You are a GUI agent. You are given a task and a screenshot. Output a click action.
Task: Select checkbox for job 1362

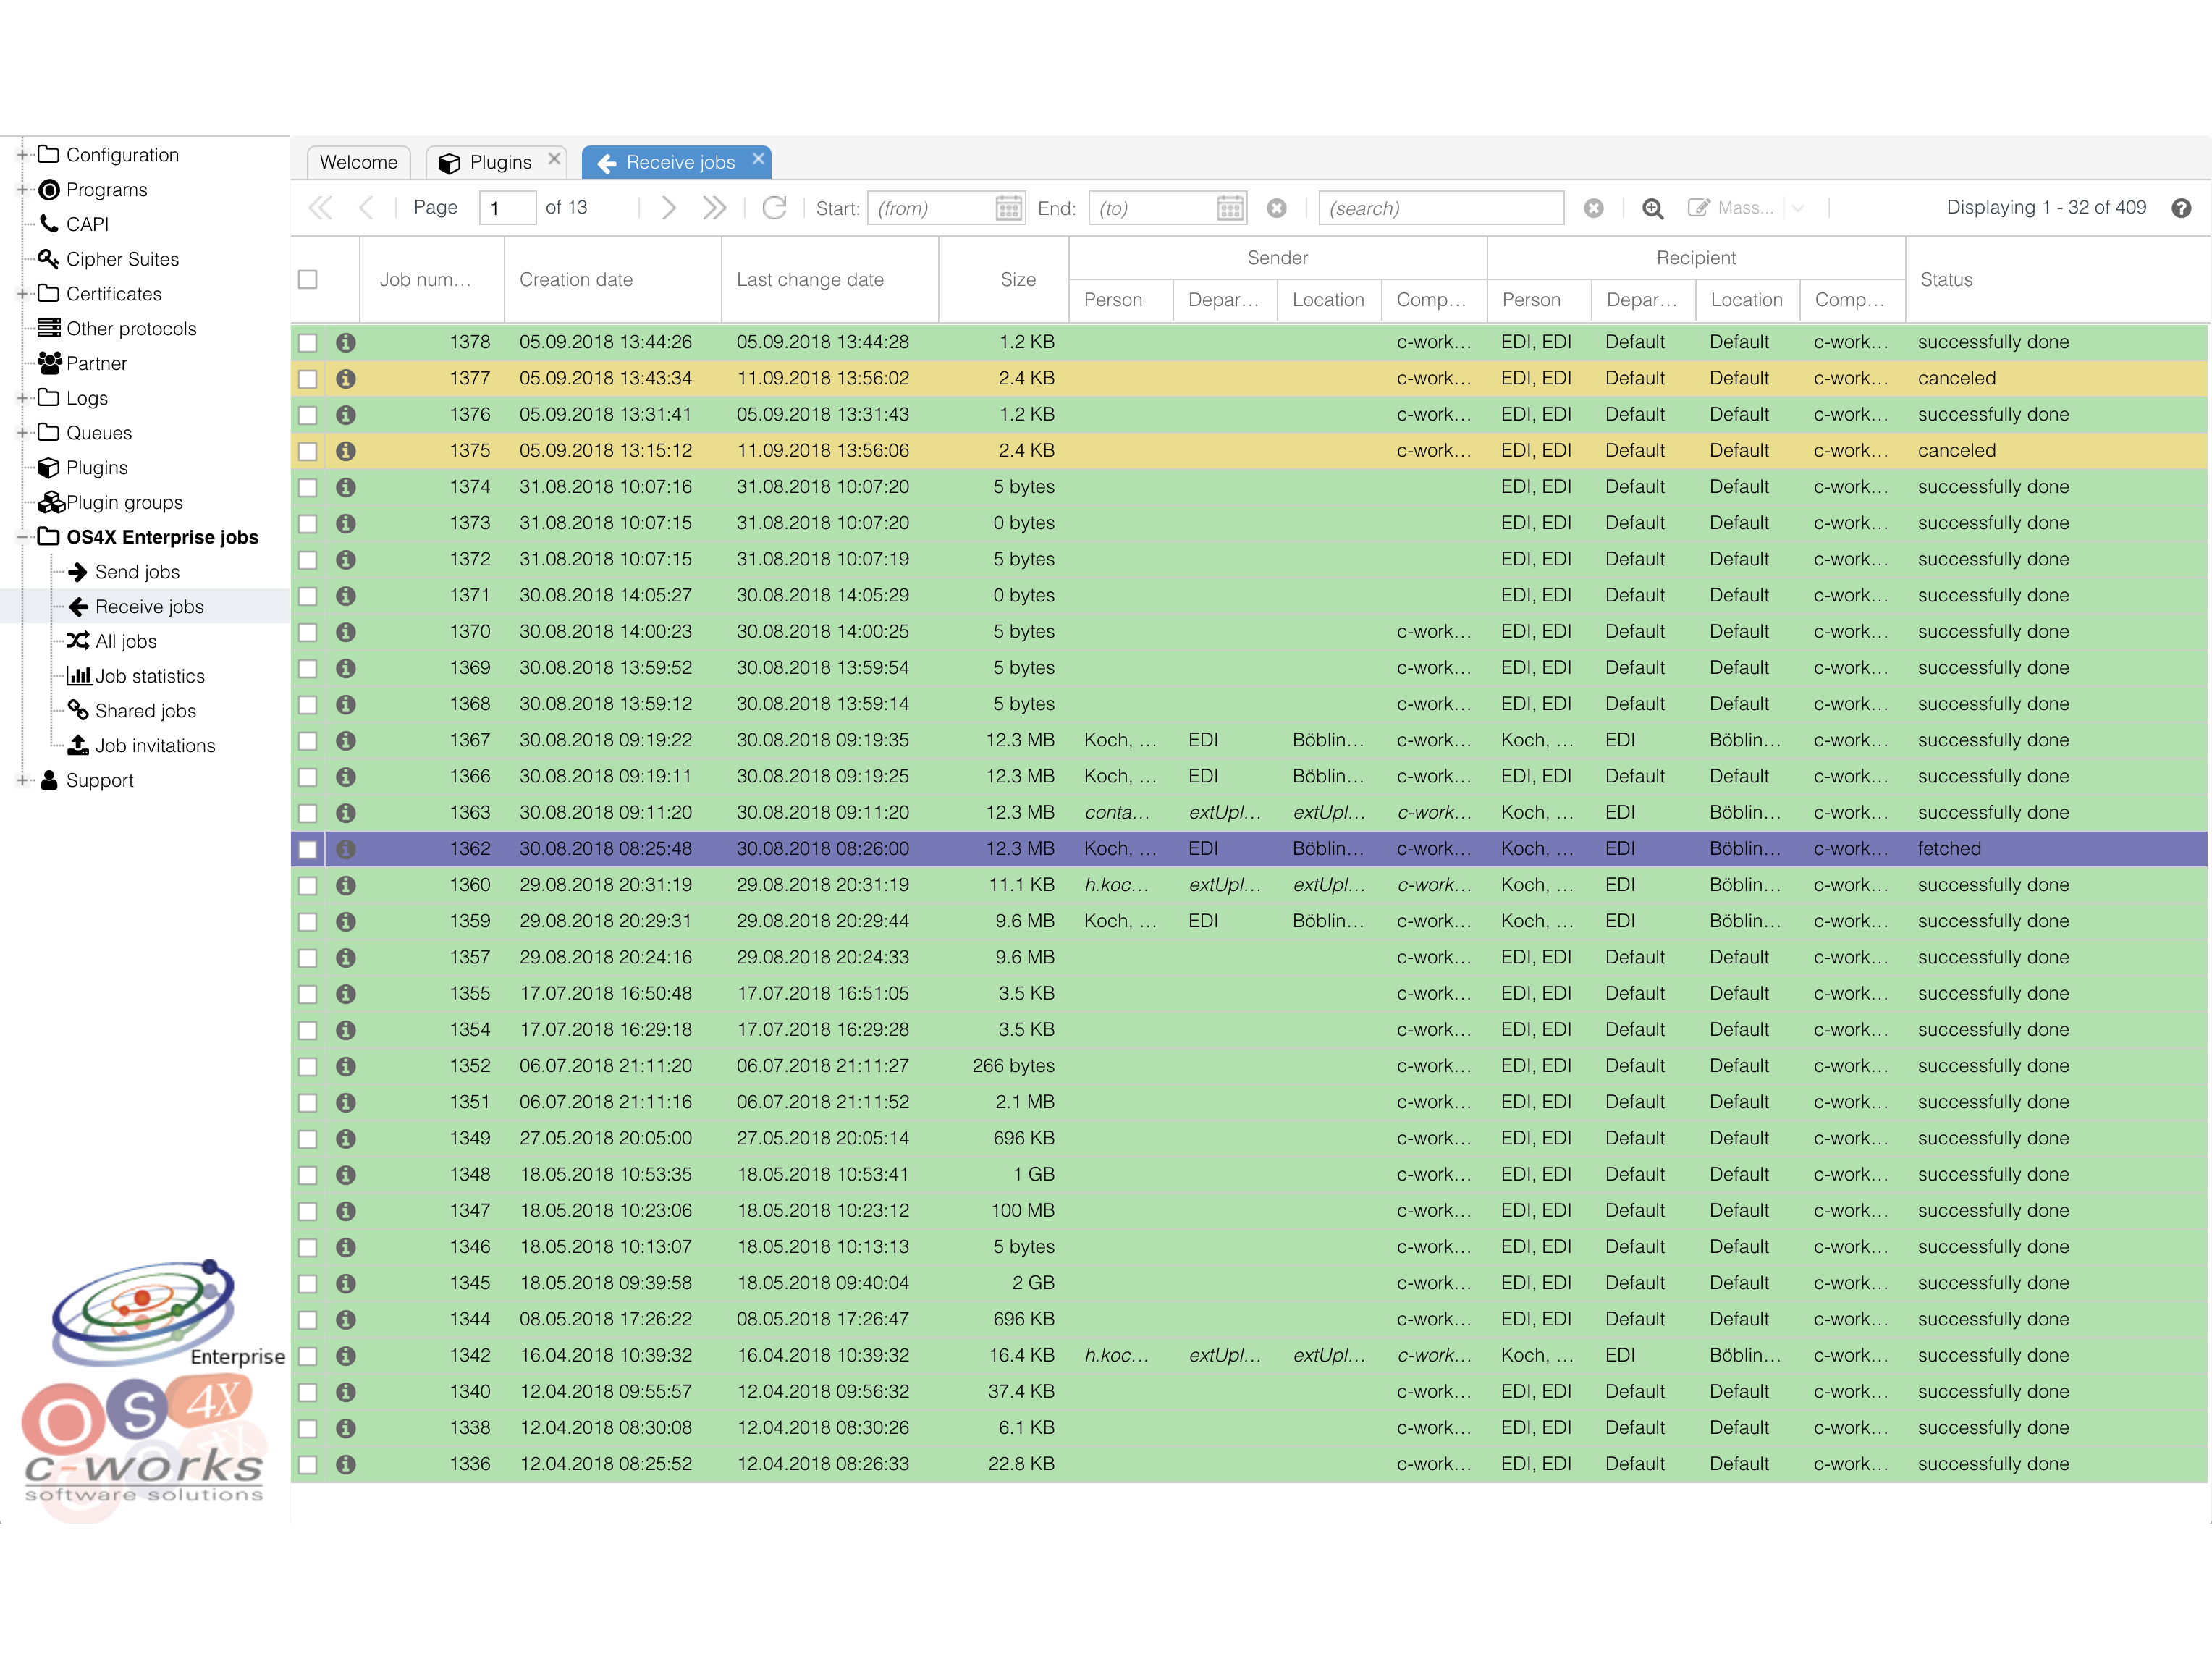(308, 849)
